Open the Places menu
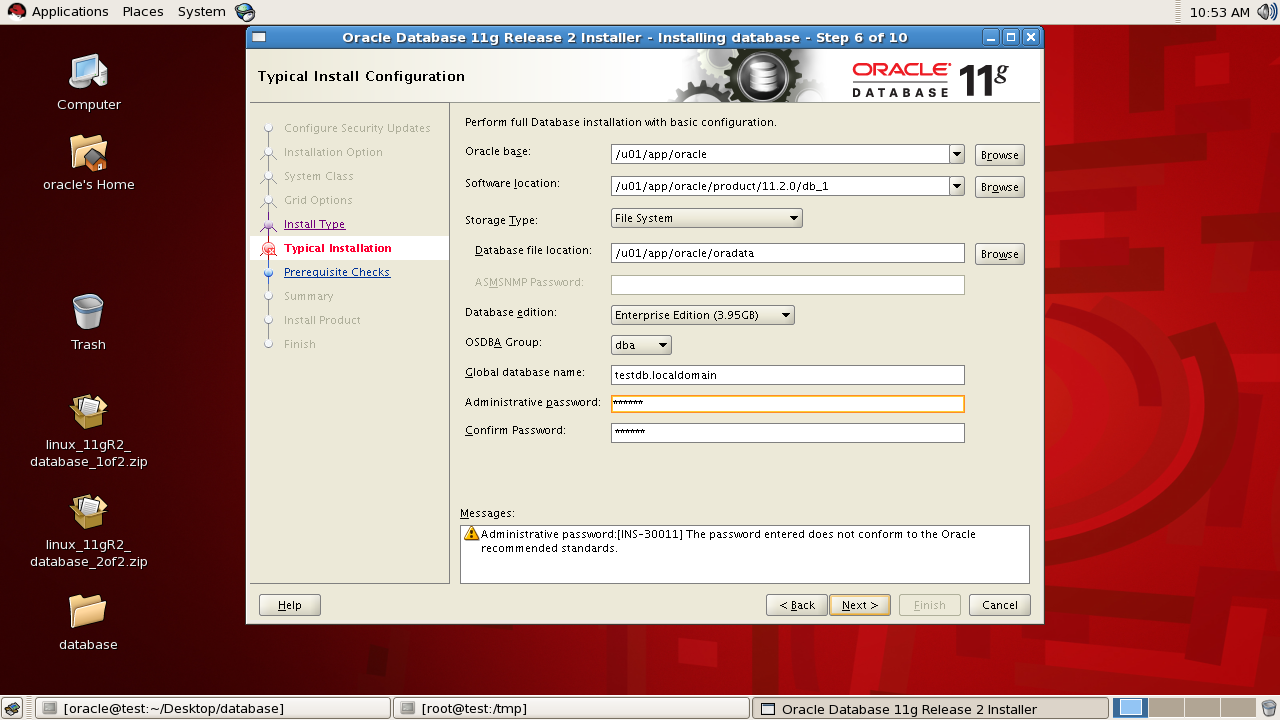This screenshot has width=1280, height=720. point(143,12)
